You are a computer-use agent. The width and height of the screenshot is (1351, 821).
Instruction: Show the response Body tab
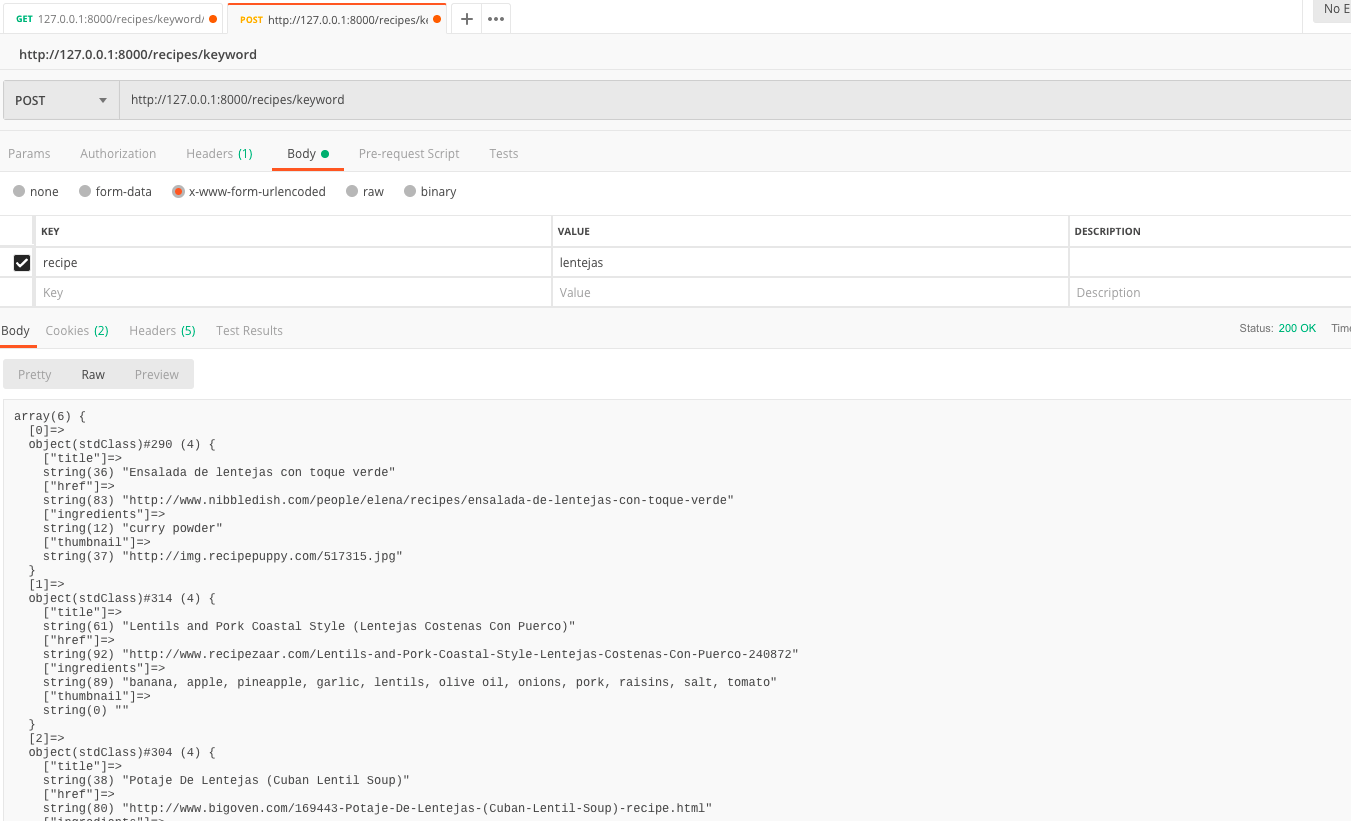pyautogui.click(x=16, y=331)
